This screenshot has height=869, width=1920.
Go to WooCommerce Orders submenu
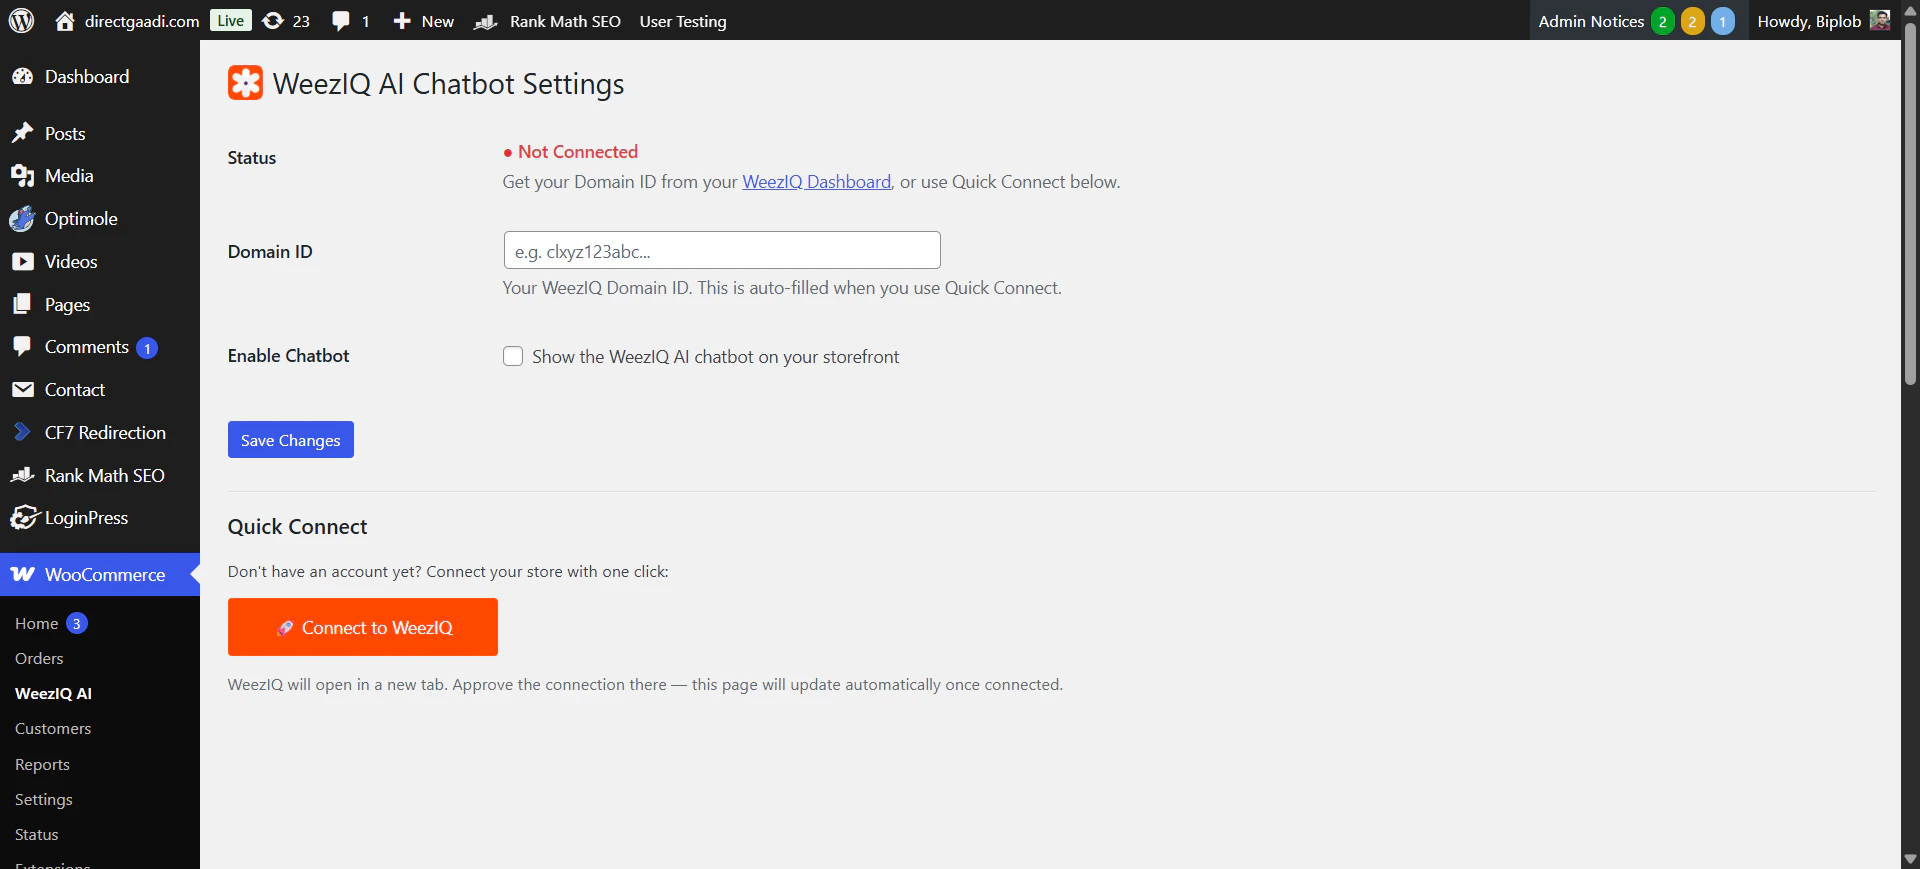(39, 658)
